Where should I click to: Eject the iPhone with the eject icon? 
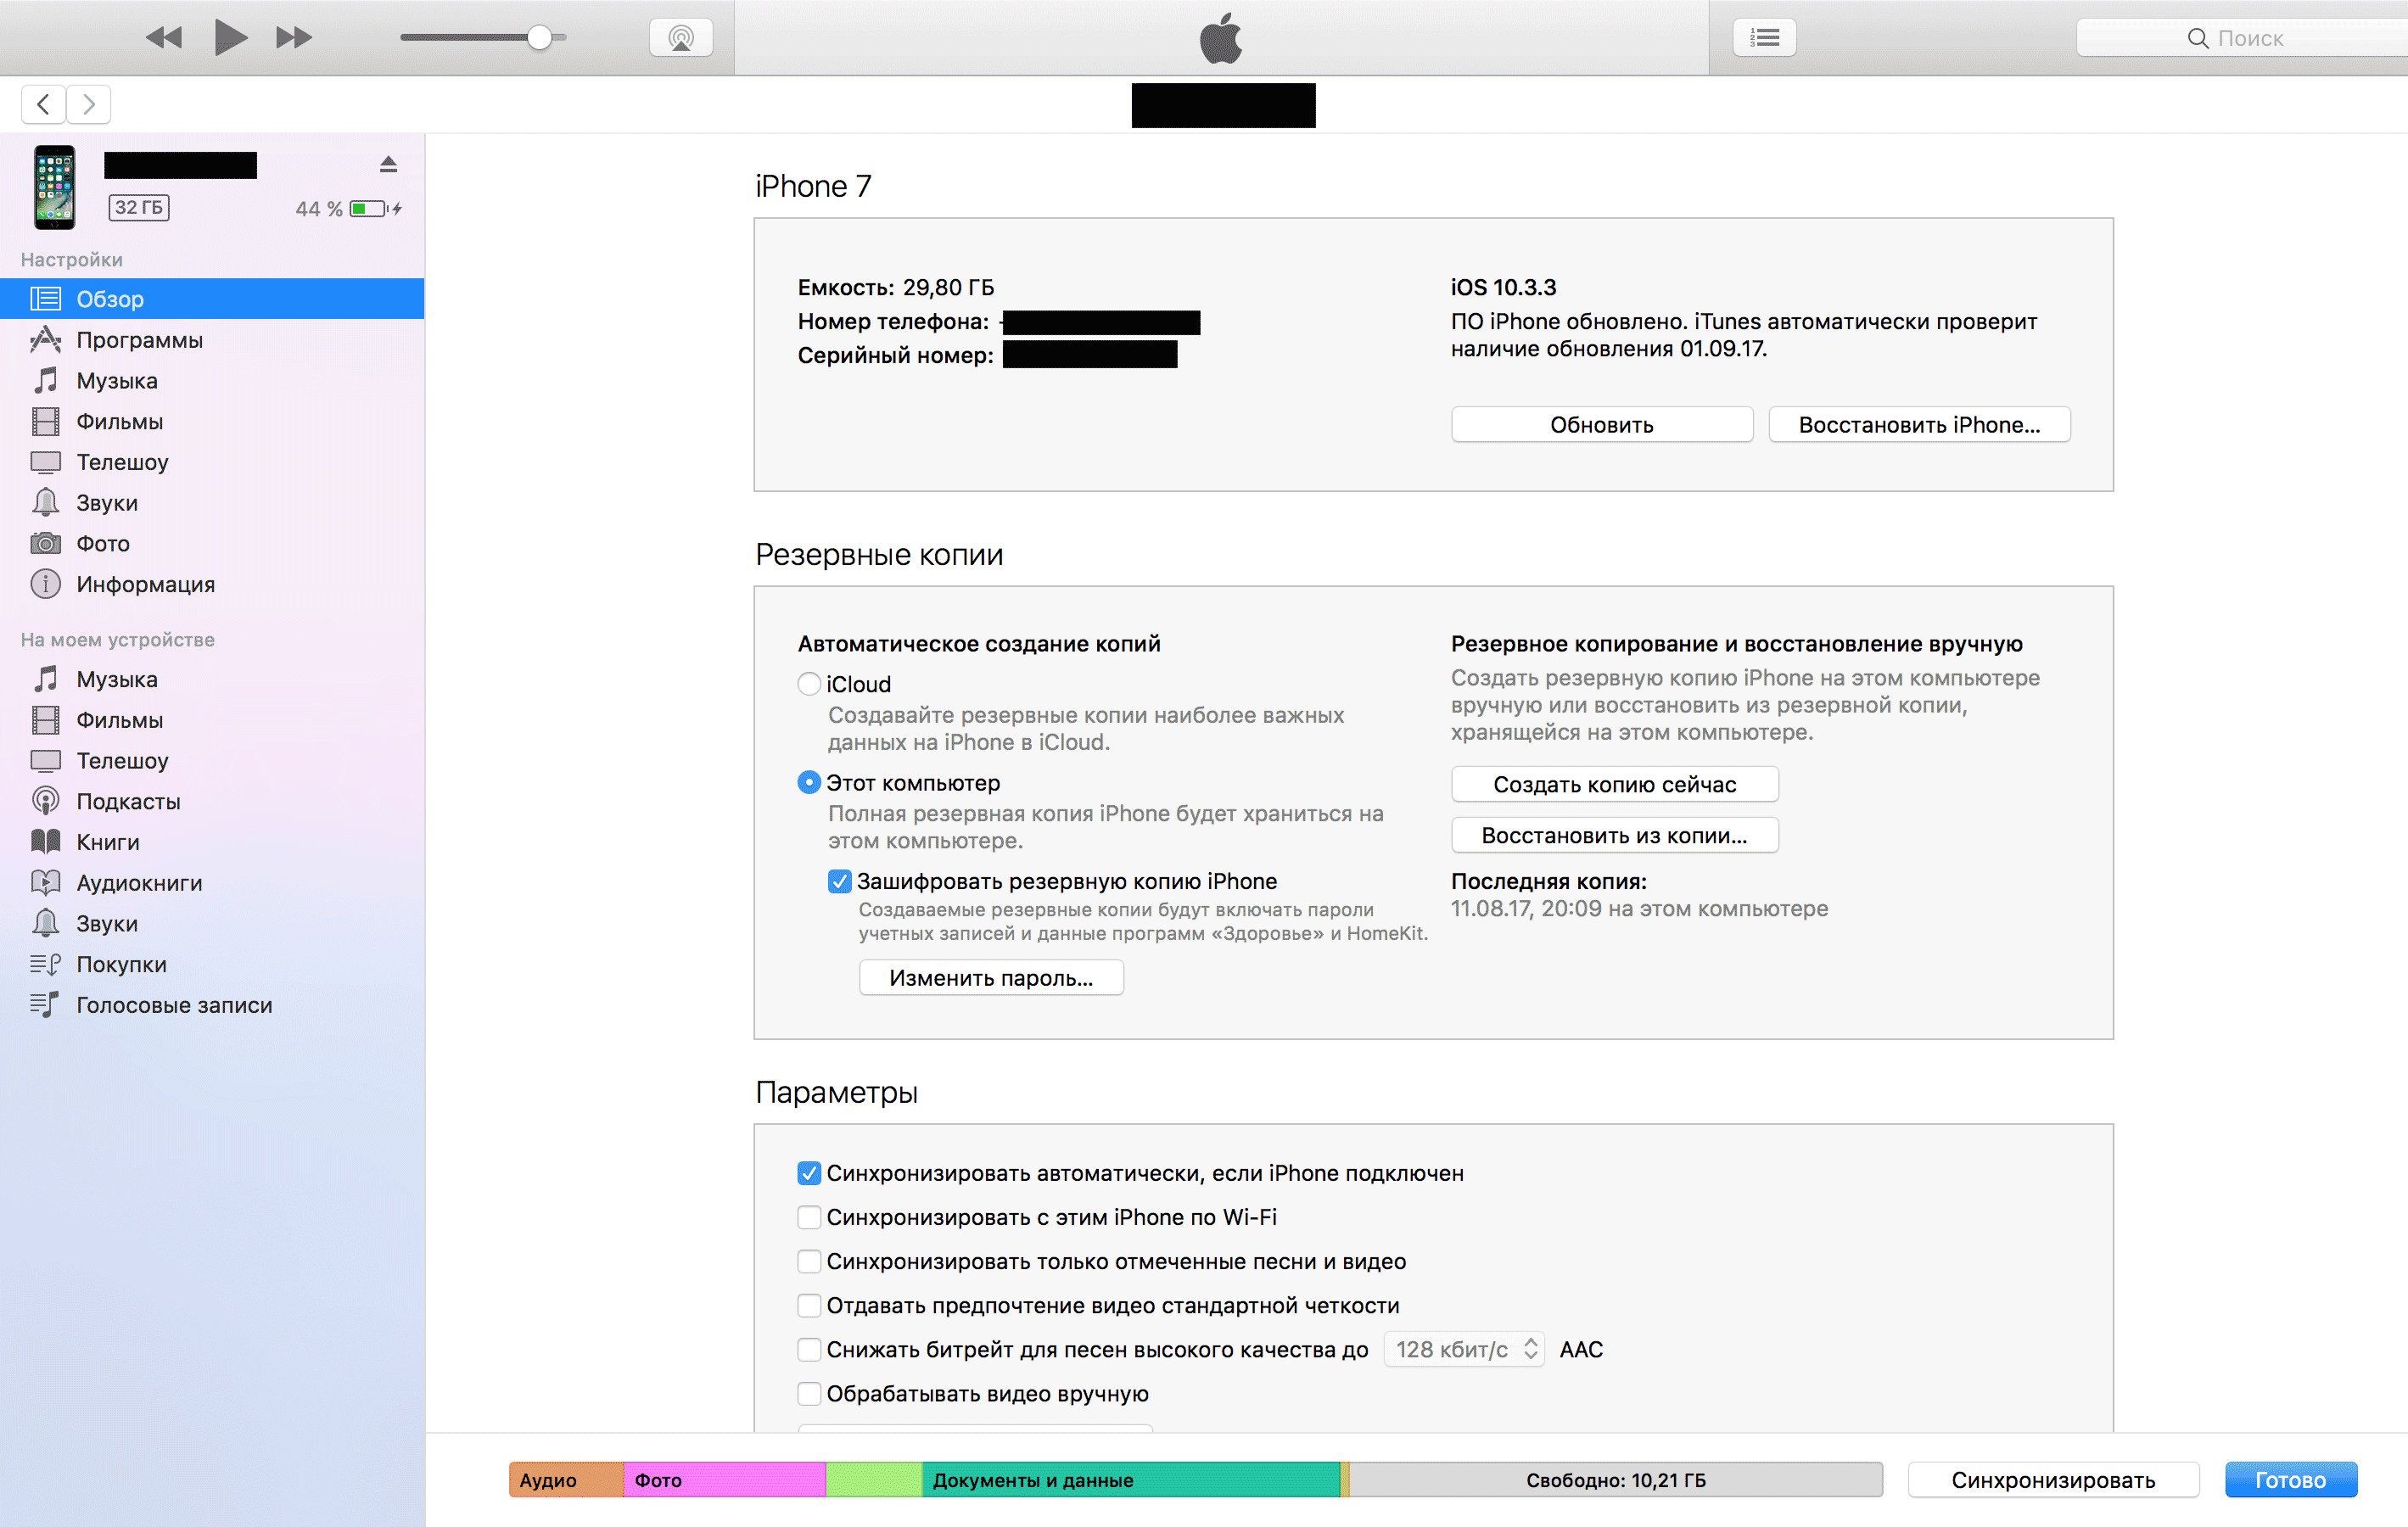pyautogui.click(x=388, y=164)
